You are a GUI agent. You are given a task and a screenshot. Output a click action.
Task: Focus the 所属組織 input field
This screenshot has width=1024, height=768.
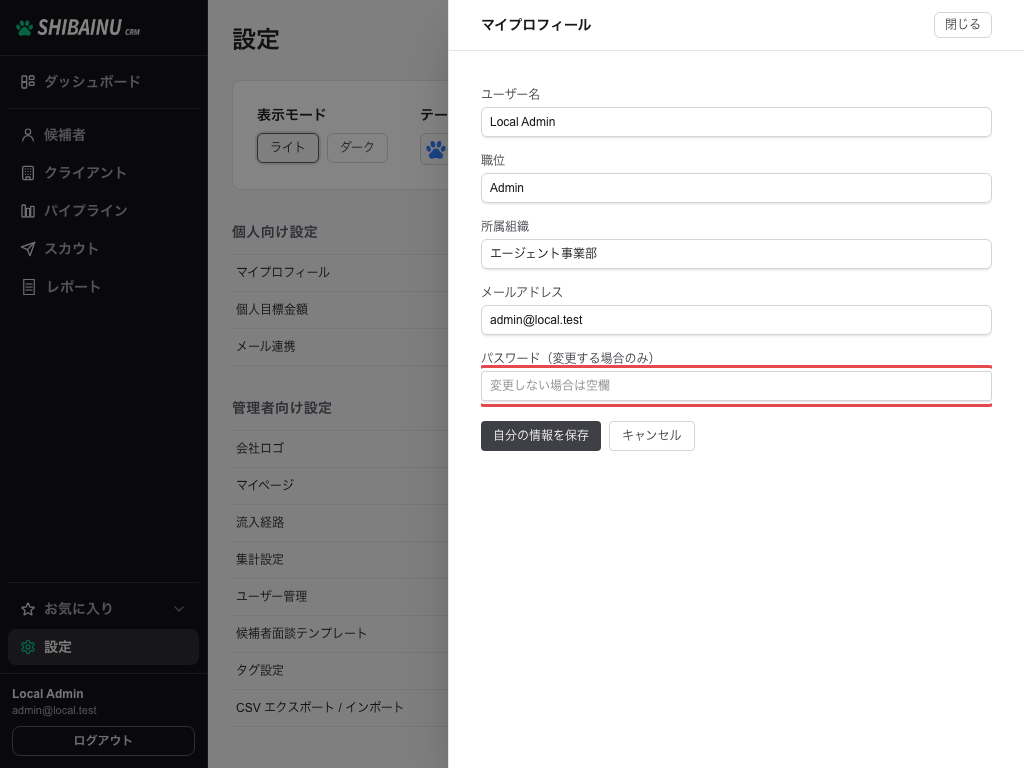[x=736, y=254]
